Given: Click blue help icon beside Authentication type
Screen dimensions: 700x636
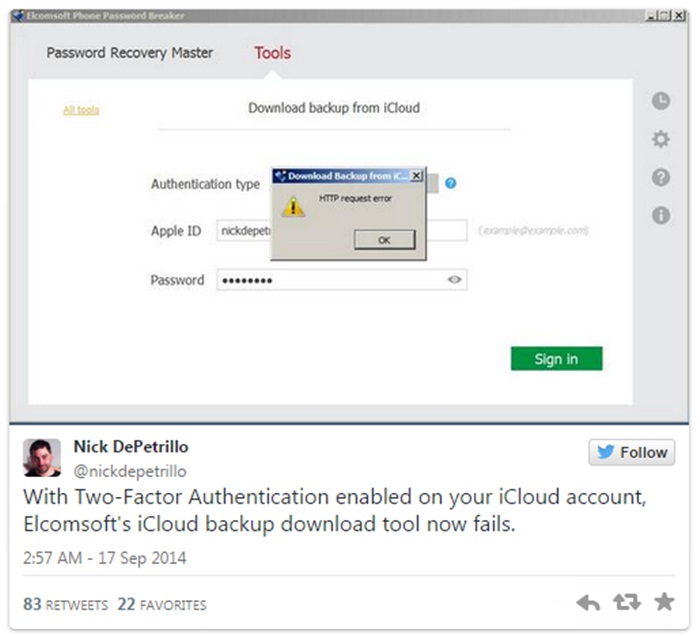Looking at the screenshot, I should pyautogui.click(x=451, y=183).
